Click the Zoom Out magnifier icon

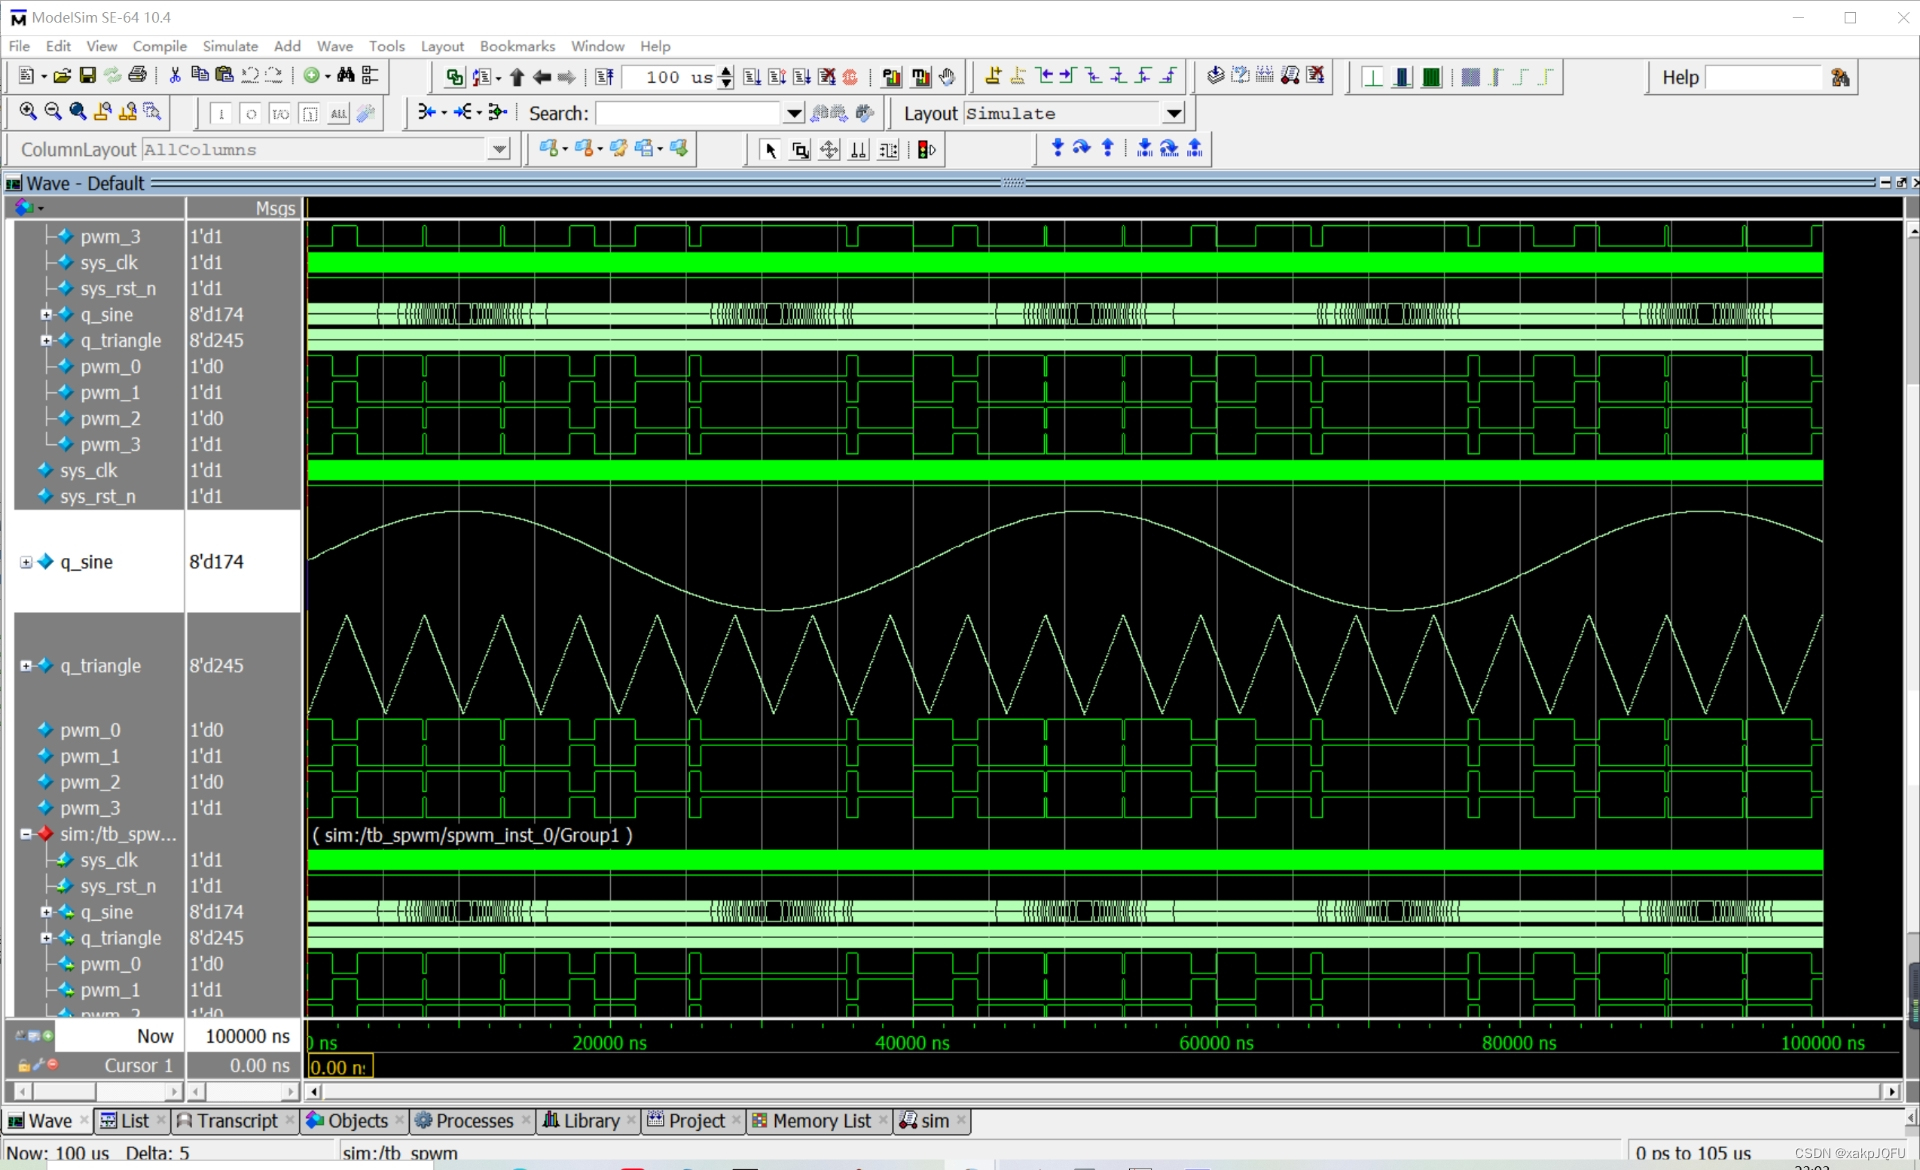click(x=53, y=112)
